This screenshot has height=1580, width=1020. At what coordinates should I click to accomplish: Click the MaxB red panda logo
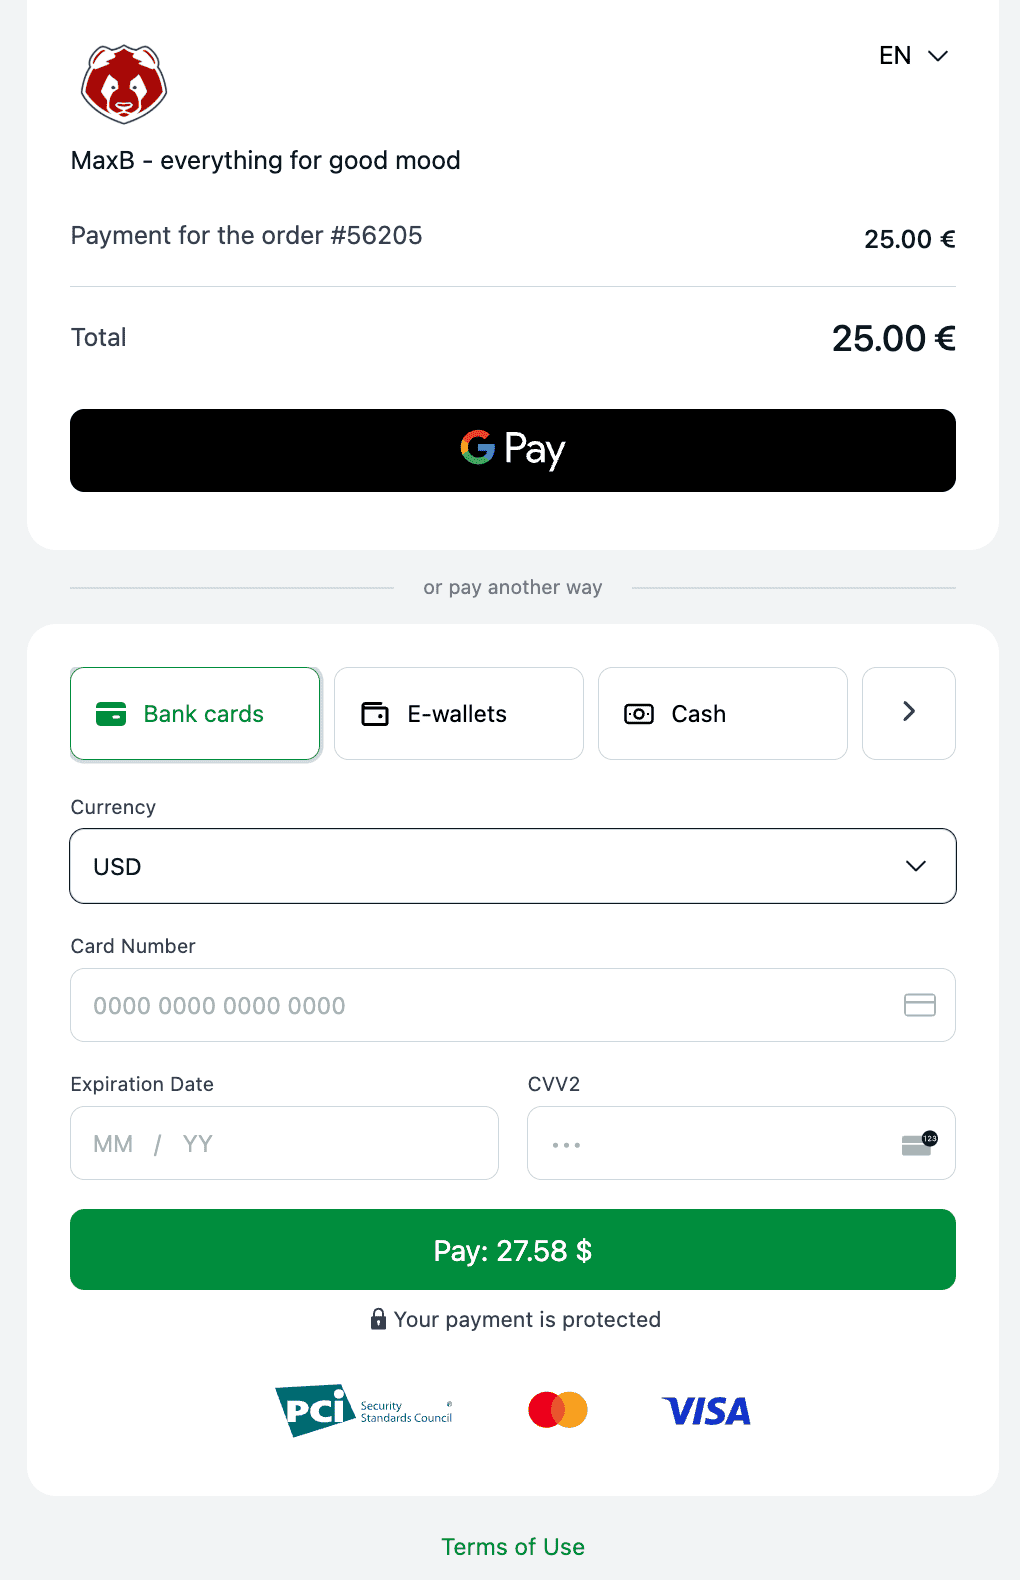coord(123,84)
